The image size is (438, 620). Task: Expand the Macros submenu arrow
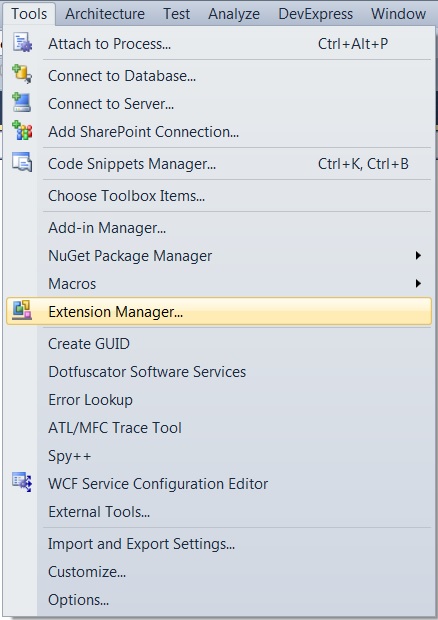418,284
